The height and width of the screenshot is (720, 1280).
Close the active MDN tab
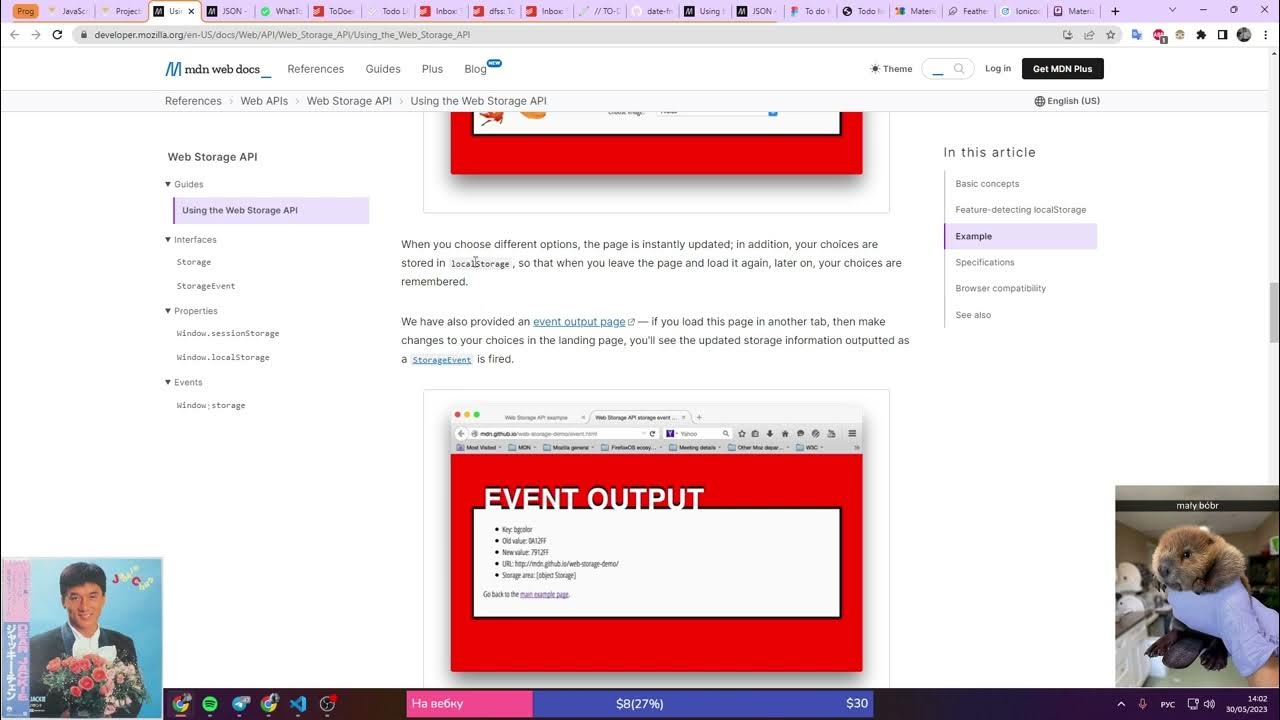tap(191, 11)
